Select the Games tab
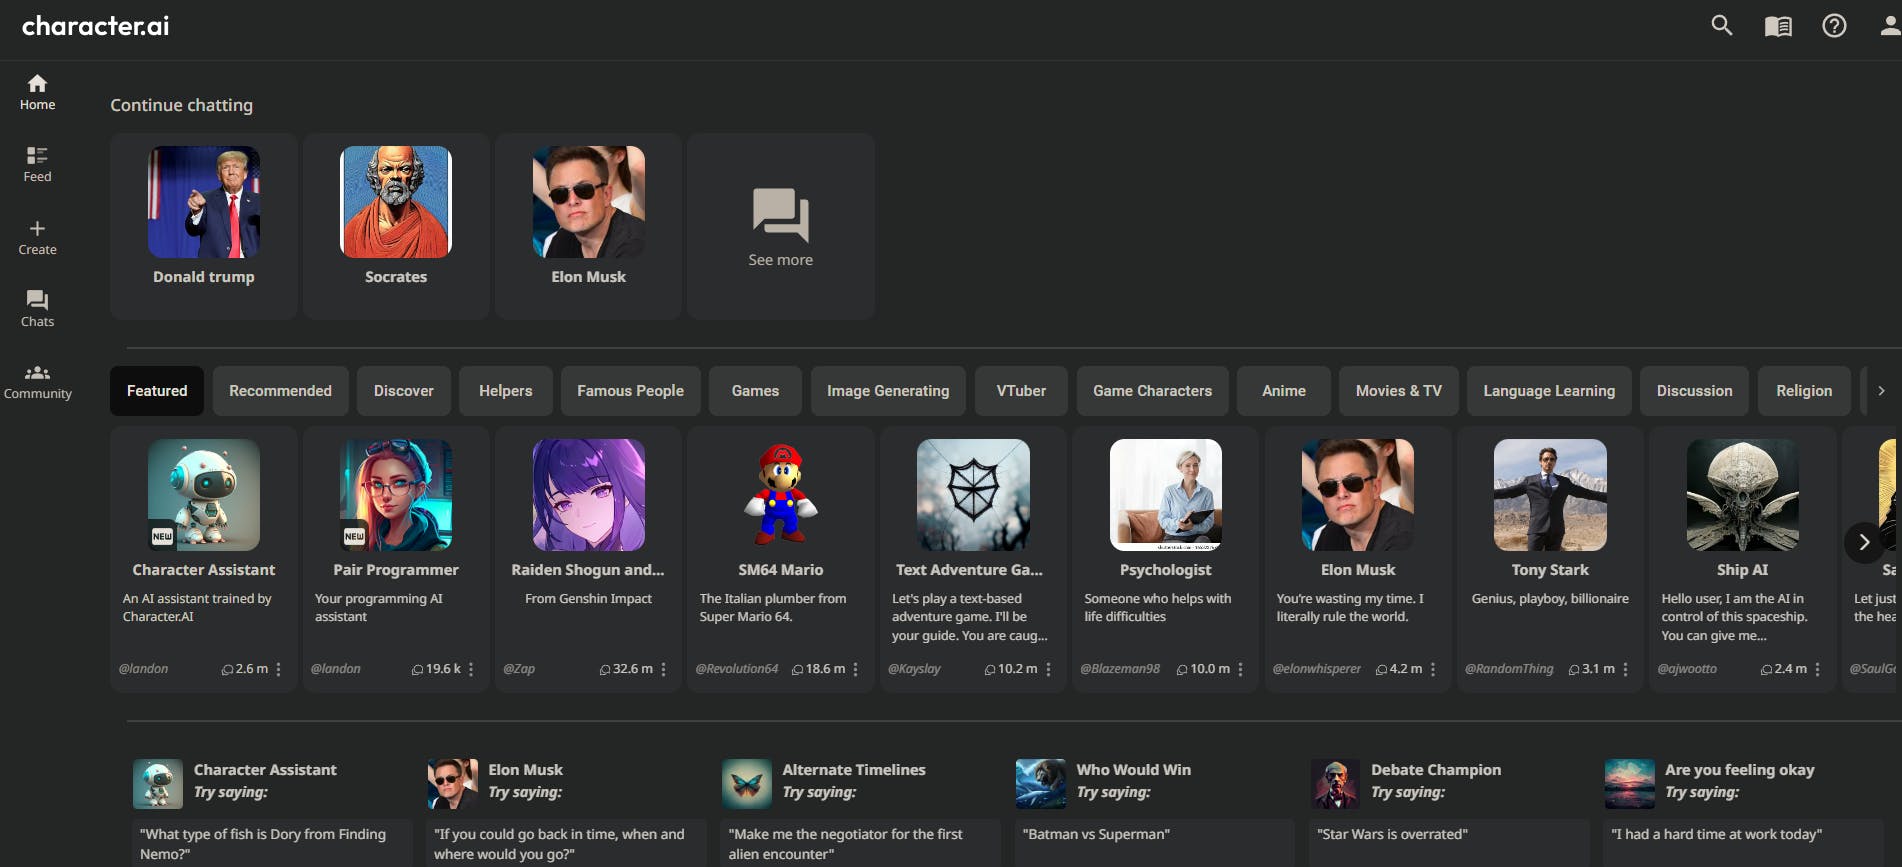 coord(755,391)
